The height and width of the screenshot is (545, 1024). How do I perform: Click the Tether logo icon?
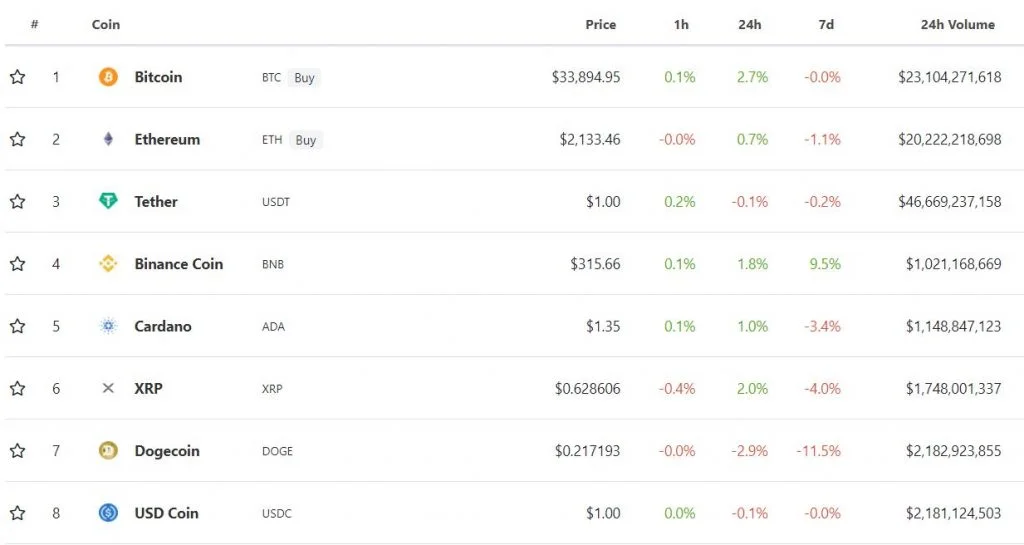coord(108,201)
